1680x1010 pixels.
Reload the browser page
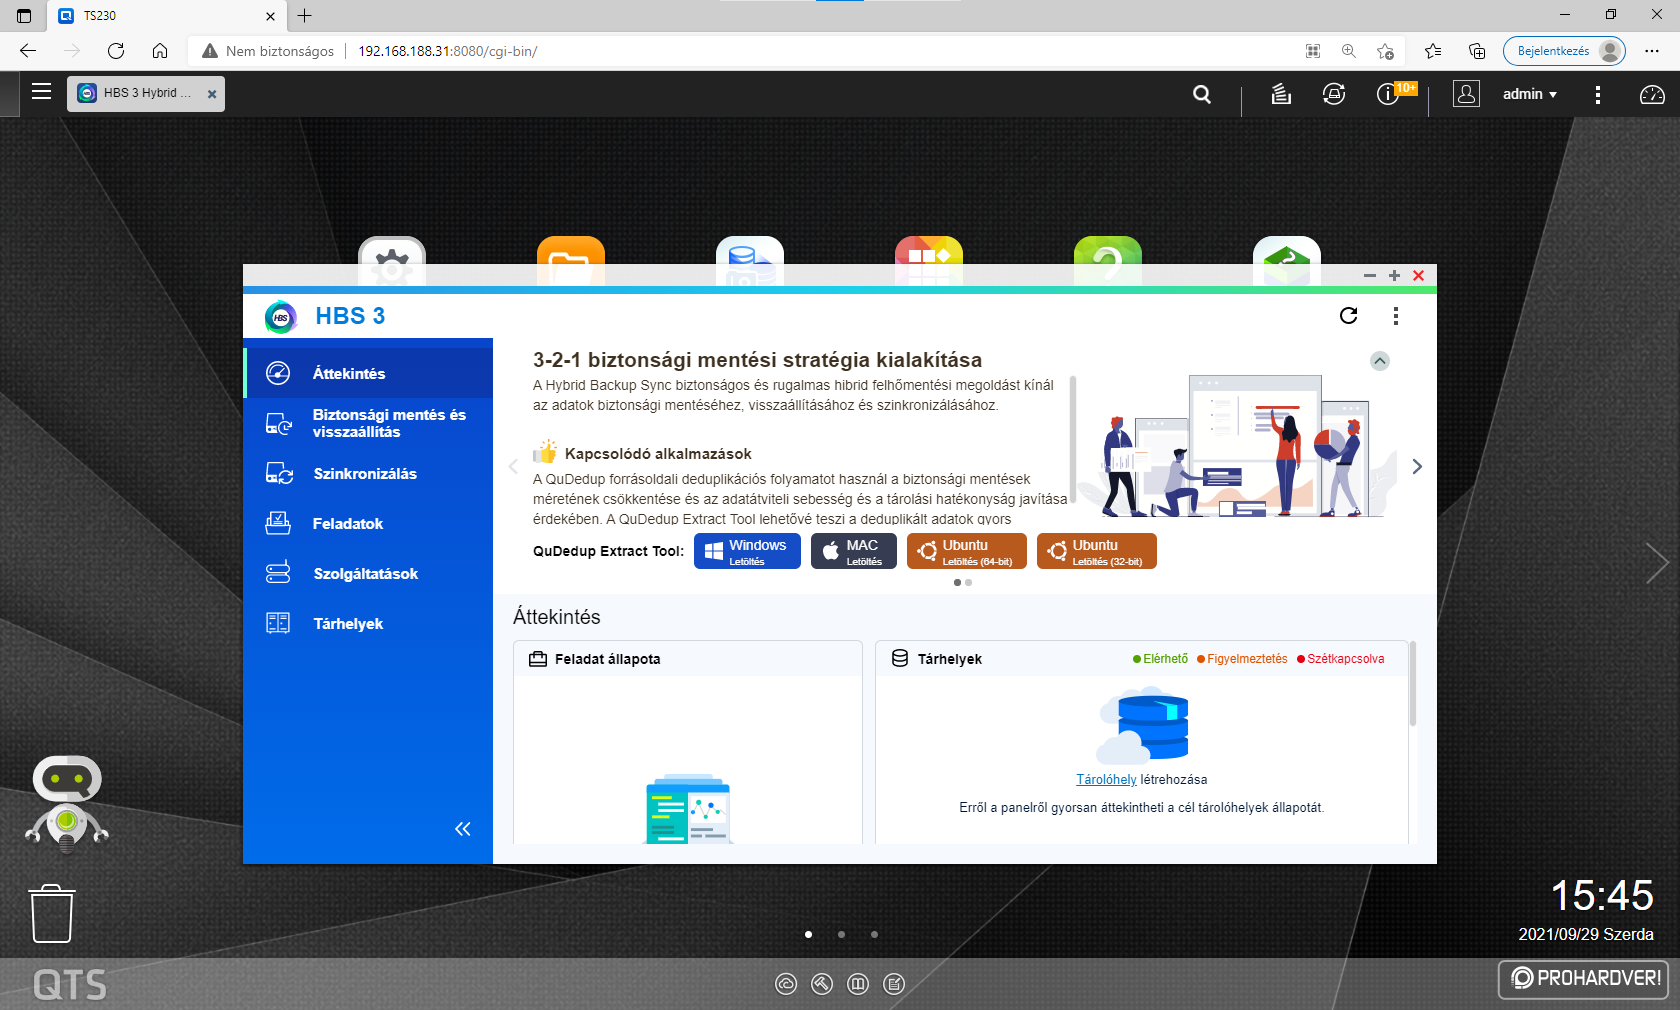click(x=116, y=51)
